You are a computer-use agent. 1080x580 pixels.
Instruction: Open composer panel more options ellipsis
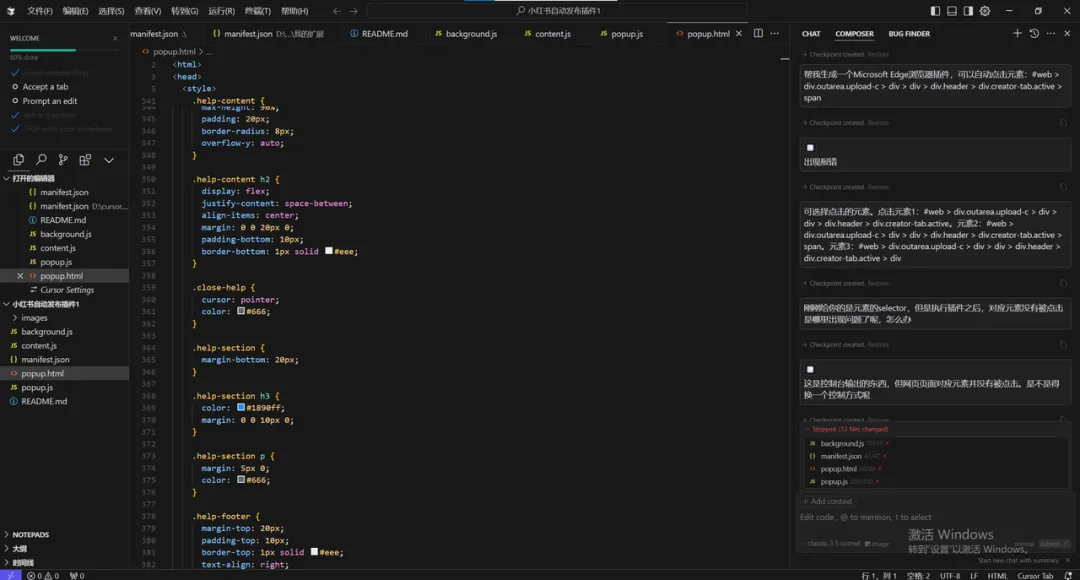pos(1050,33)
